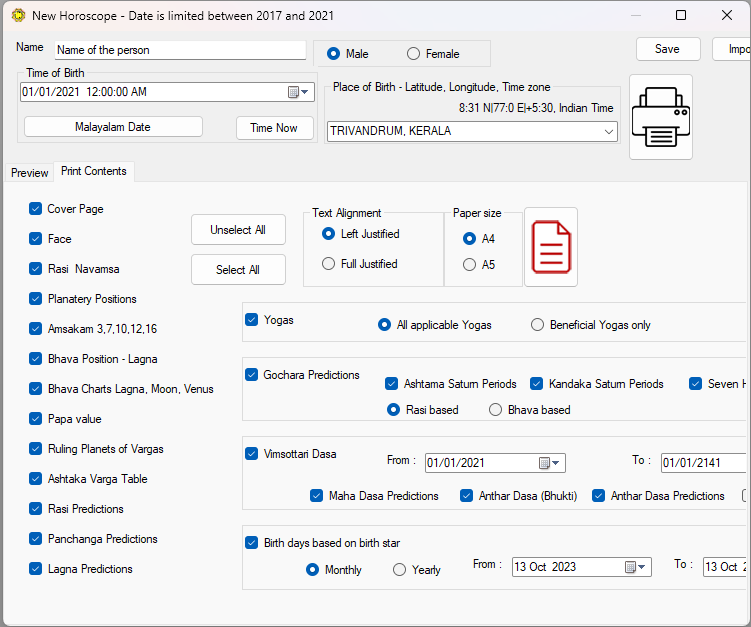
Task: Select the Female radio button
Action: click(x=413, y=54)
